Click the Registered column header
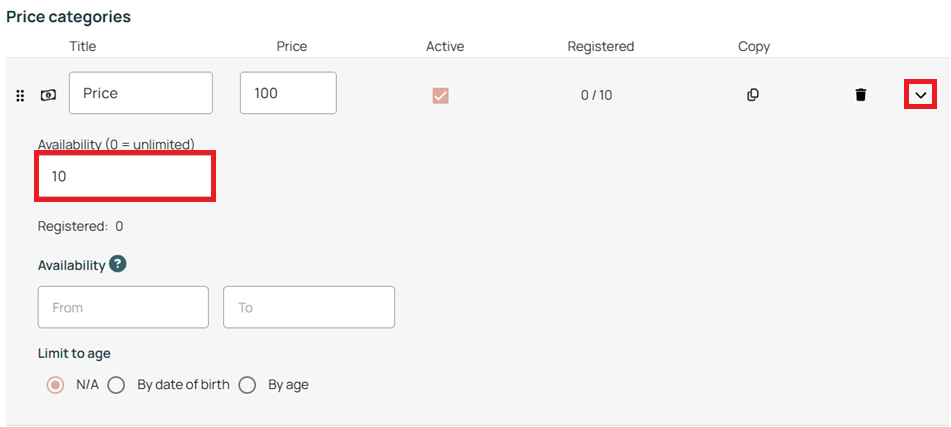Viewport: 951px width, 427px height. tap(601, 46)
